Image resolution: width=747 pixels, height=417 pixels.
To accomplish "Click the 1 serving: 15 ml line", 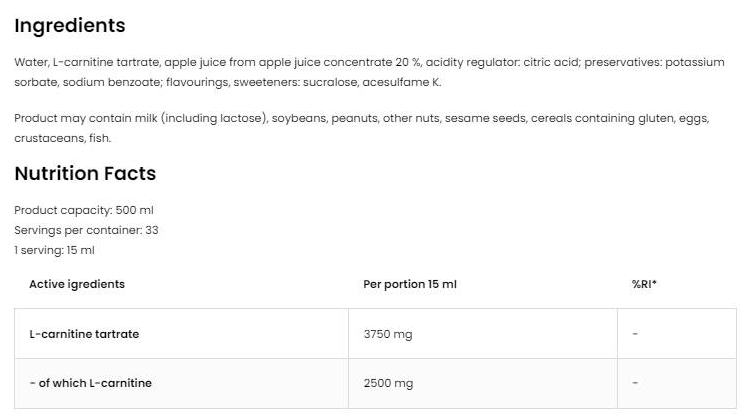I will coord(54,250).
